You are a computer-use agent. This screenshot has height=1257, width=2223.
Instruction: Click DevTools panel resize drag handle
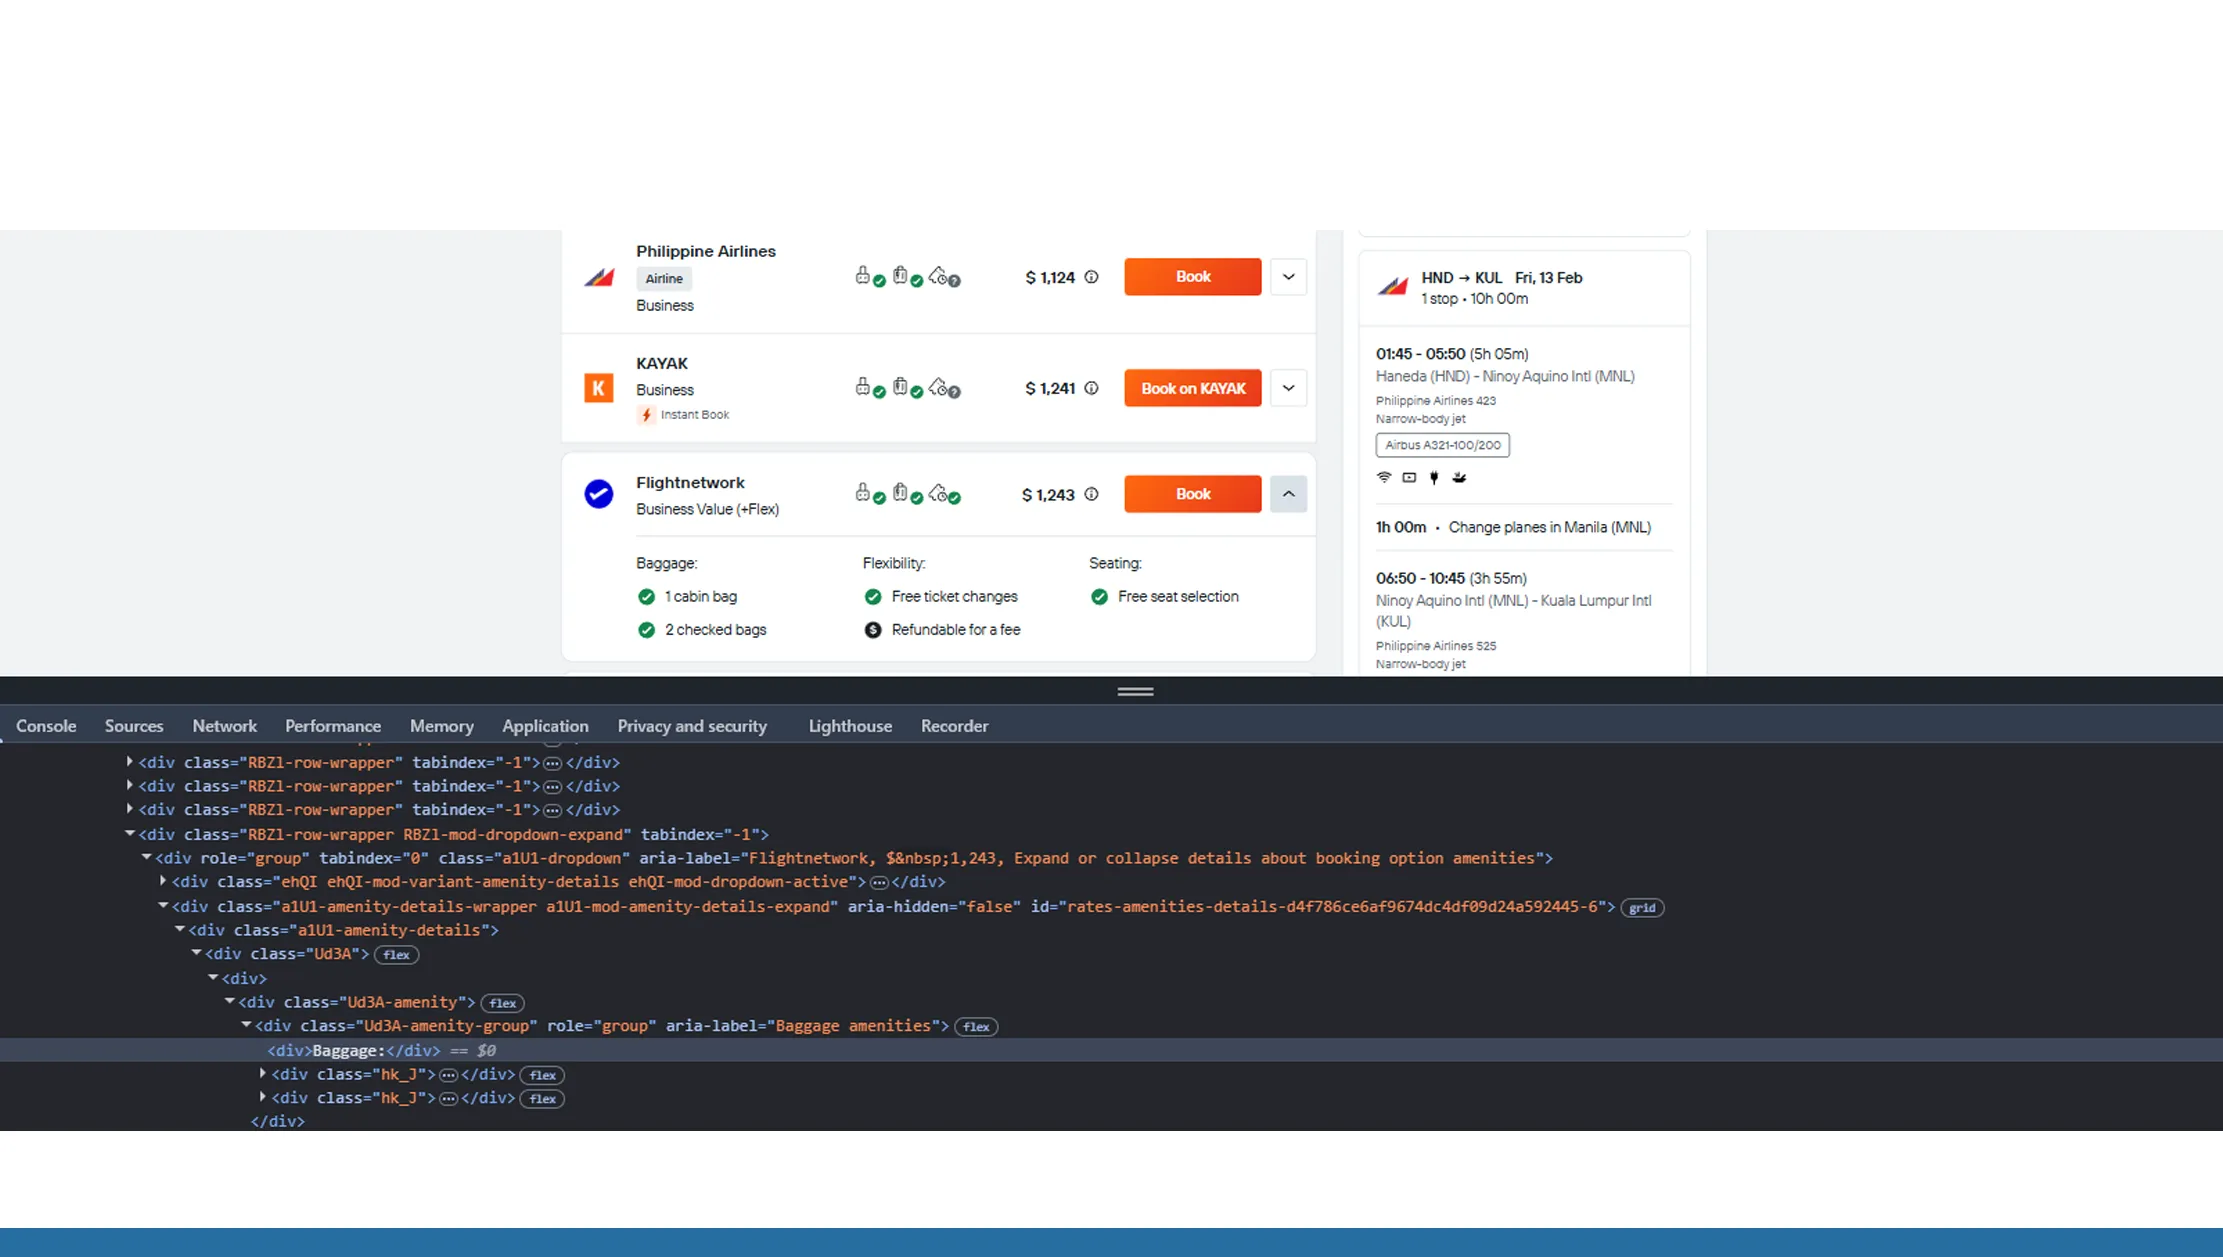[x=1135, y=691]
